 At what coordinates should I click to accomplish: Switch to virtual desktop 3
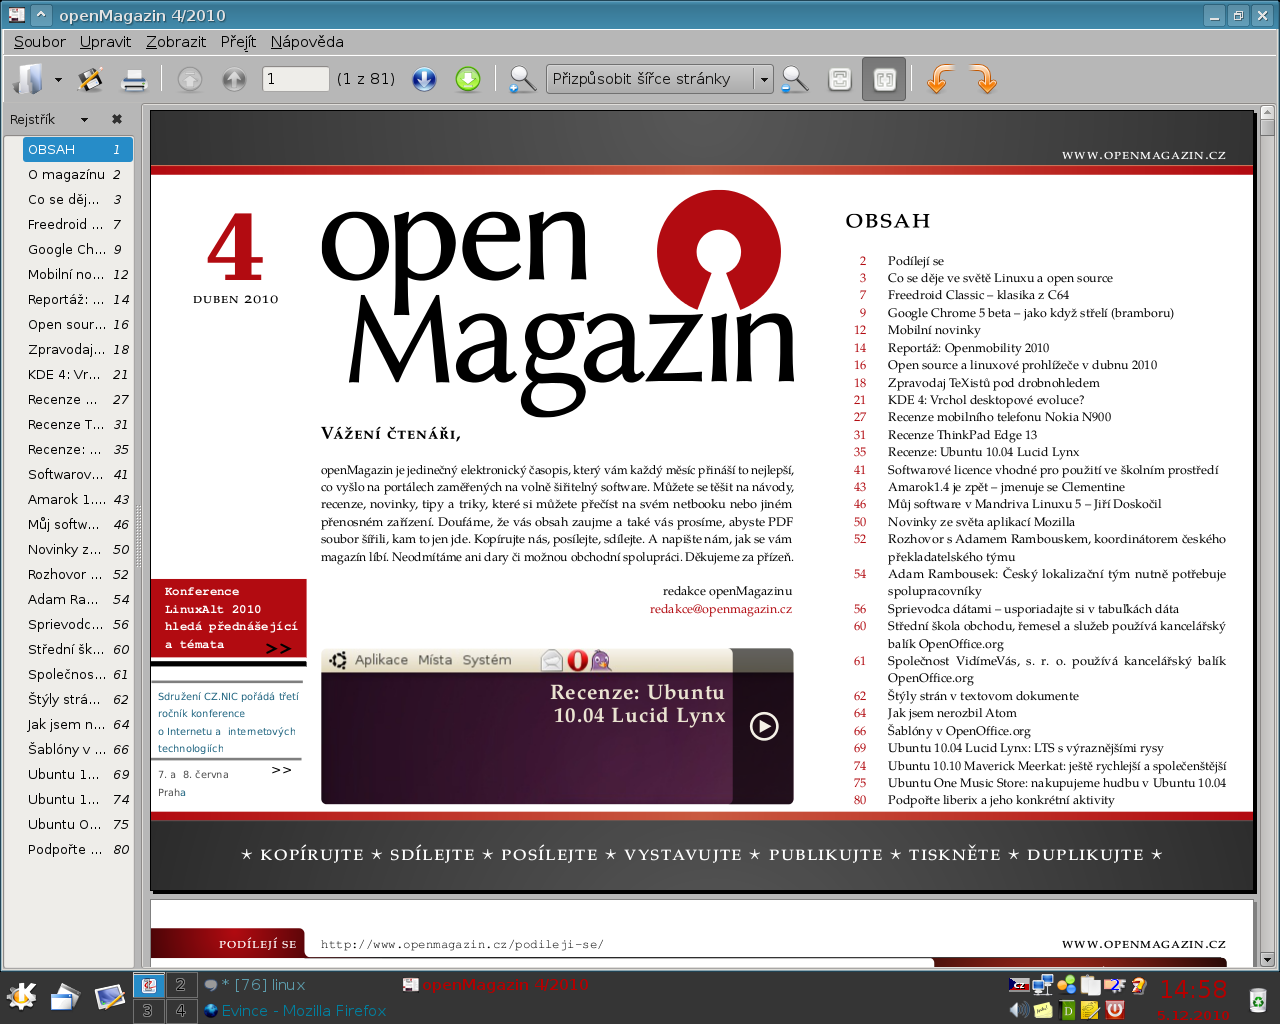(148, 1011)
